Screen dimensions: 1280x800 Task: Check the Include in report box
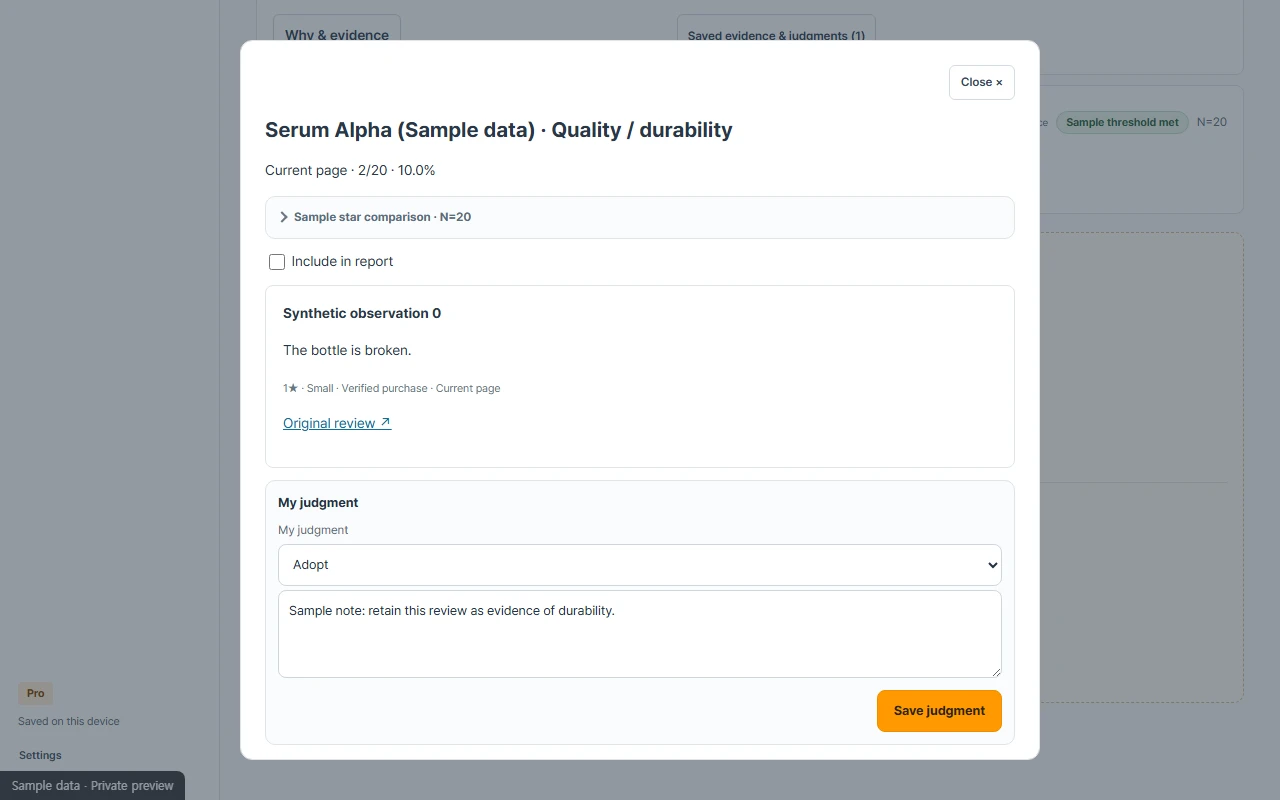point(277,262)
